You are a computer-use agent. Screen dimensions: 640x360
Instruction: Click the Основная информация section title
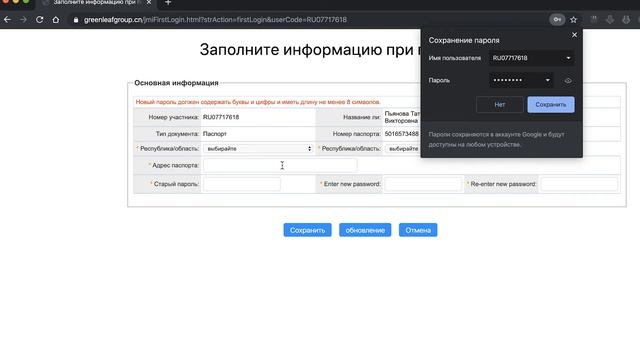pyautogui.click(x=176, y=83)
